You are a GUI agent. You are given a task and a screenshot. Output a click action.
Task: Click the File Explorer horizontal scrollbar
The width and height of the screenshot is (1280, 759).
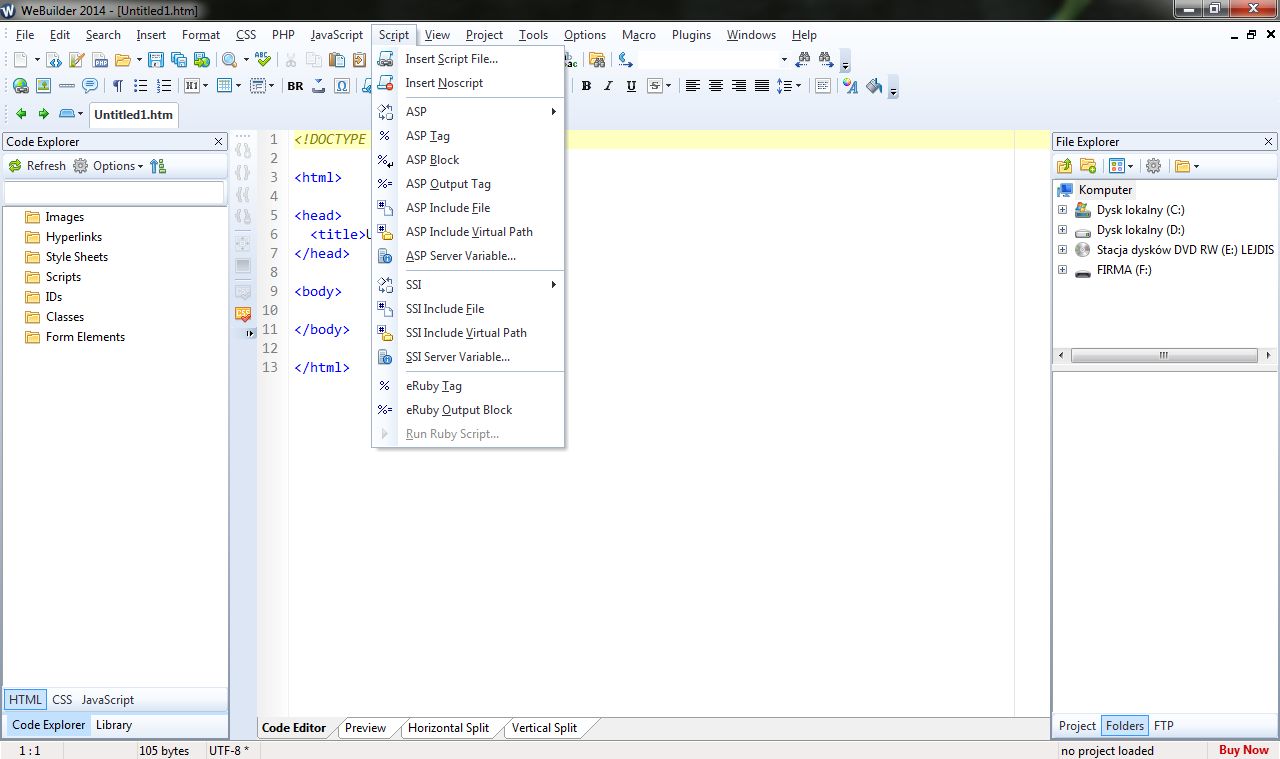coord(1164,355)
